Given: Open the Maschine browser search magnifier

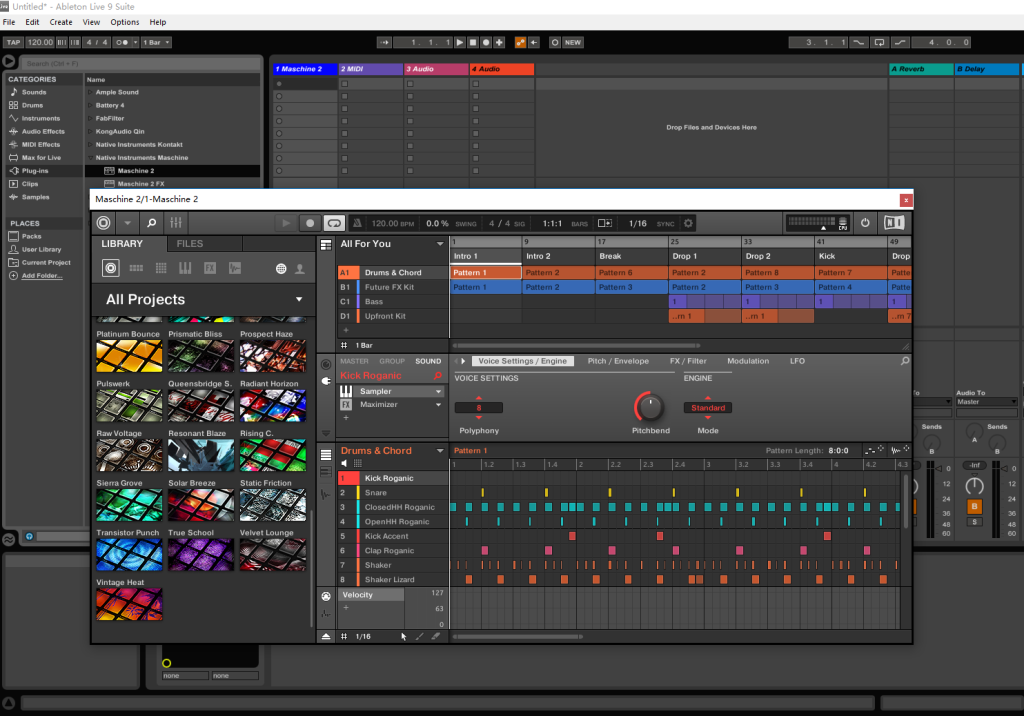Looking at the screenshot, I should point(152,223).
